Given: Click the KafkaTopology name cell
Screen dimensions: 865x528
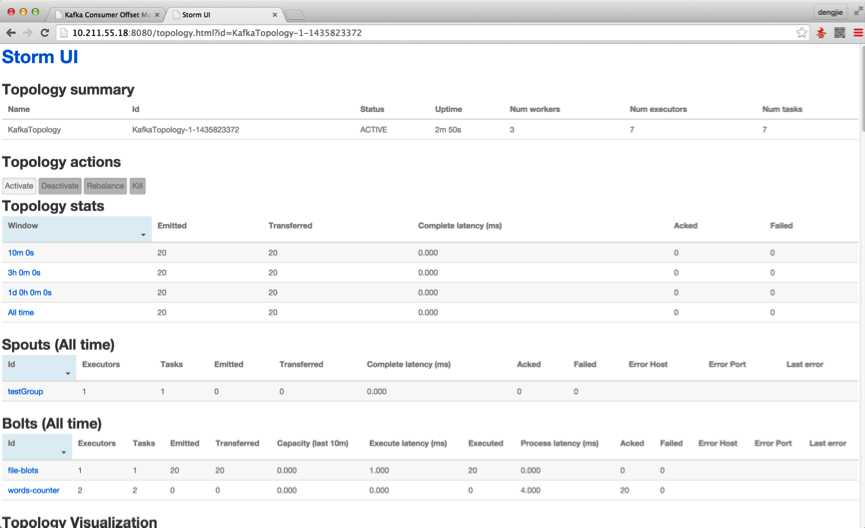Looking at the screenshot, I should coord(34,130).
